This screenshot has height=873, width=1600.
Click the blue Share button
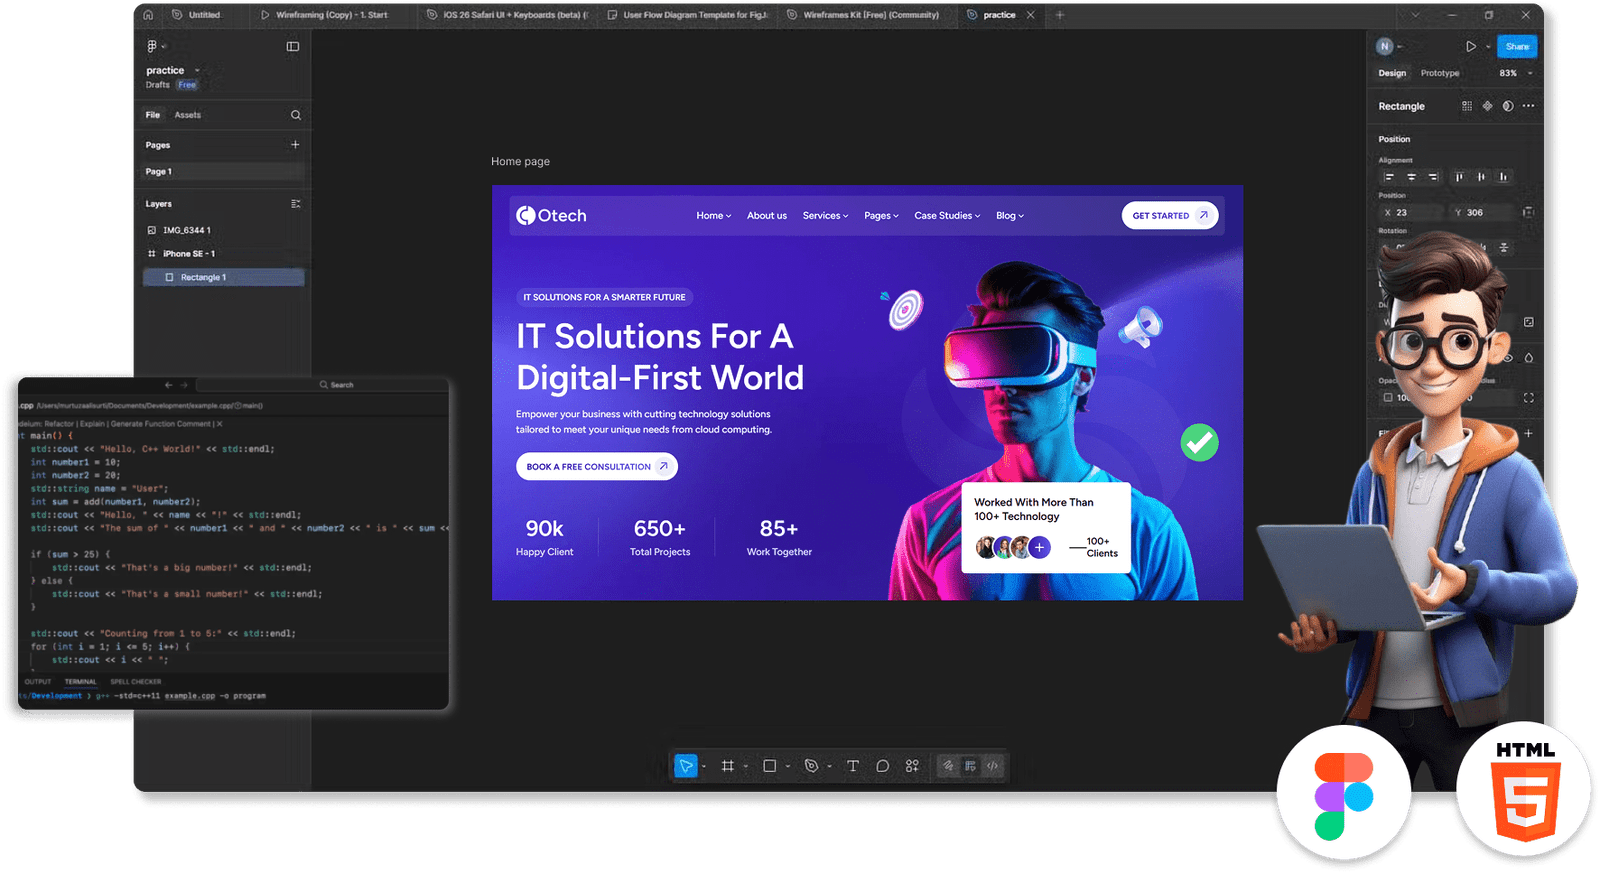(1517, 47)
